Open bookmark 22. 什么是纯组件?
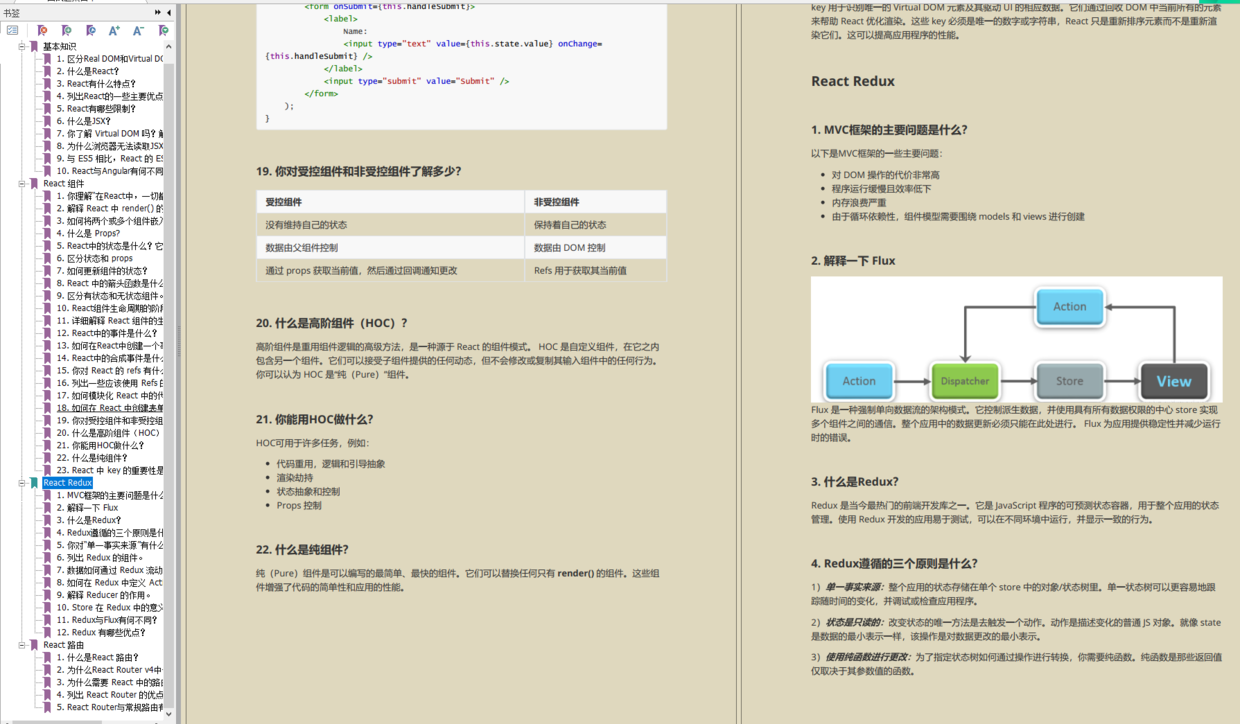Viewport: 1240px width, 724px height. pyautogui.click(x=93, y=458)
